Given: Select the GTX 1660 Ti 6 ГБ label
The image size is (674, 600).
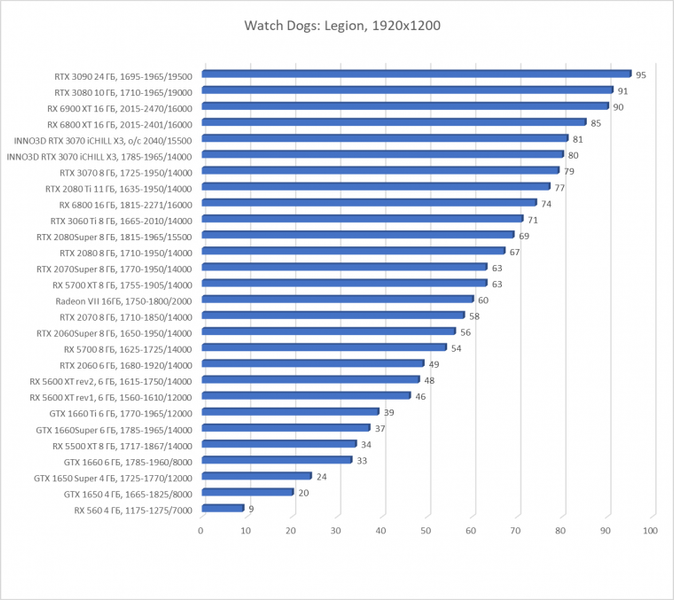Looking at the screenshot, I should click(x=121, y=414).
